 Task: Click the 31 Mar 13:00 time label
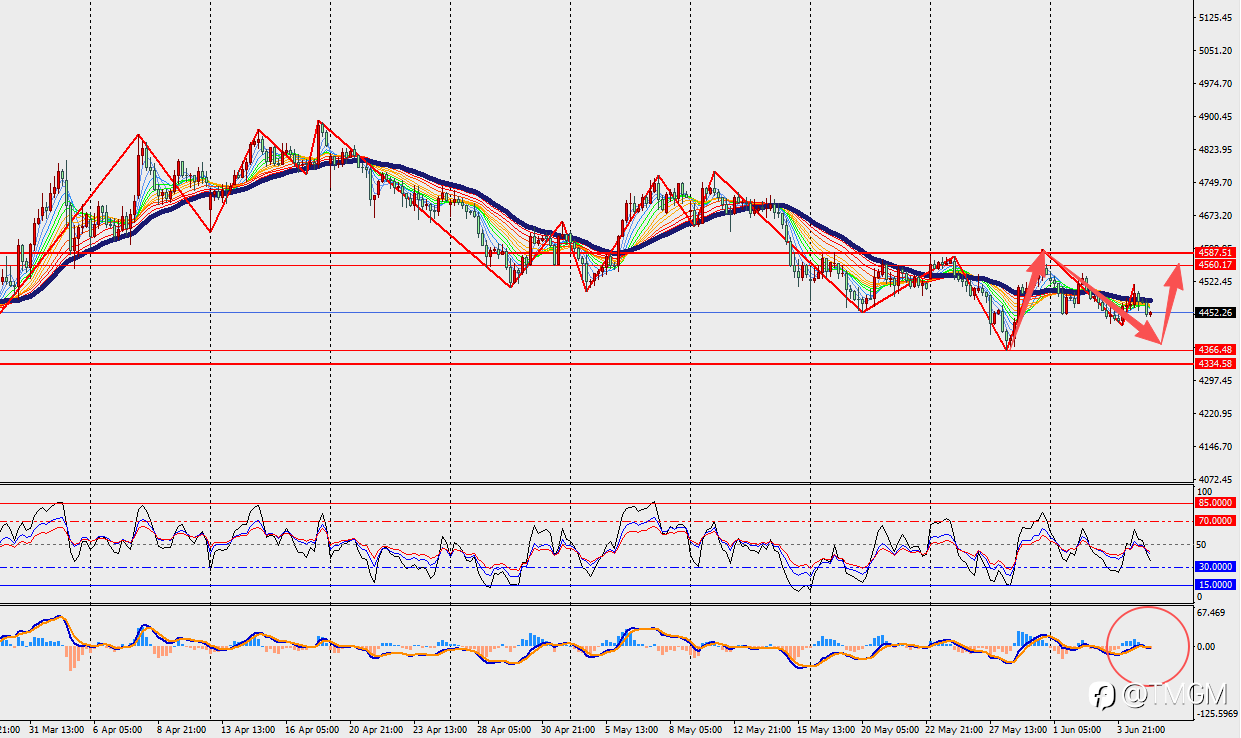57,730
